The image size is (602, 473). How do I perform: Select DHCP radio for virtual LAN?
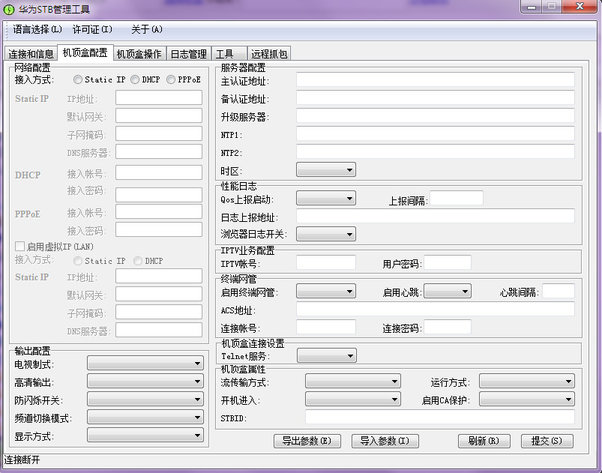148,261
